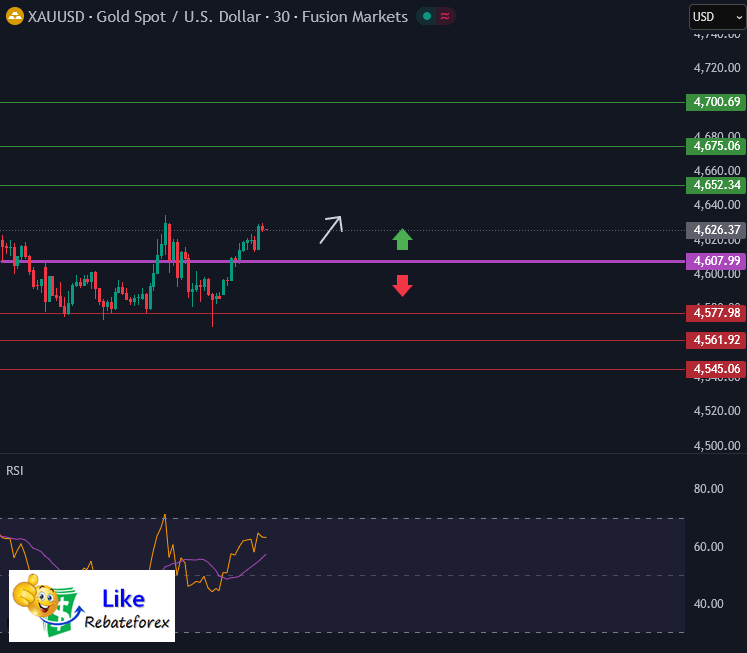The height and width of the screenshot is (653, 747).
Task: Click the 80.00 RSI scale value
Action: (x=708, y=489)
